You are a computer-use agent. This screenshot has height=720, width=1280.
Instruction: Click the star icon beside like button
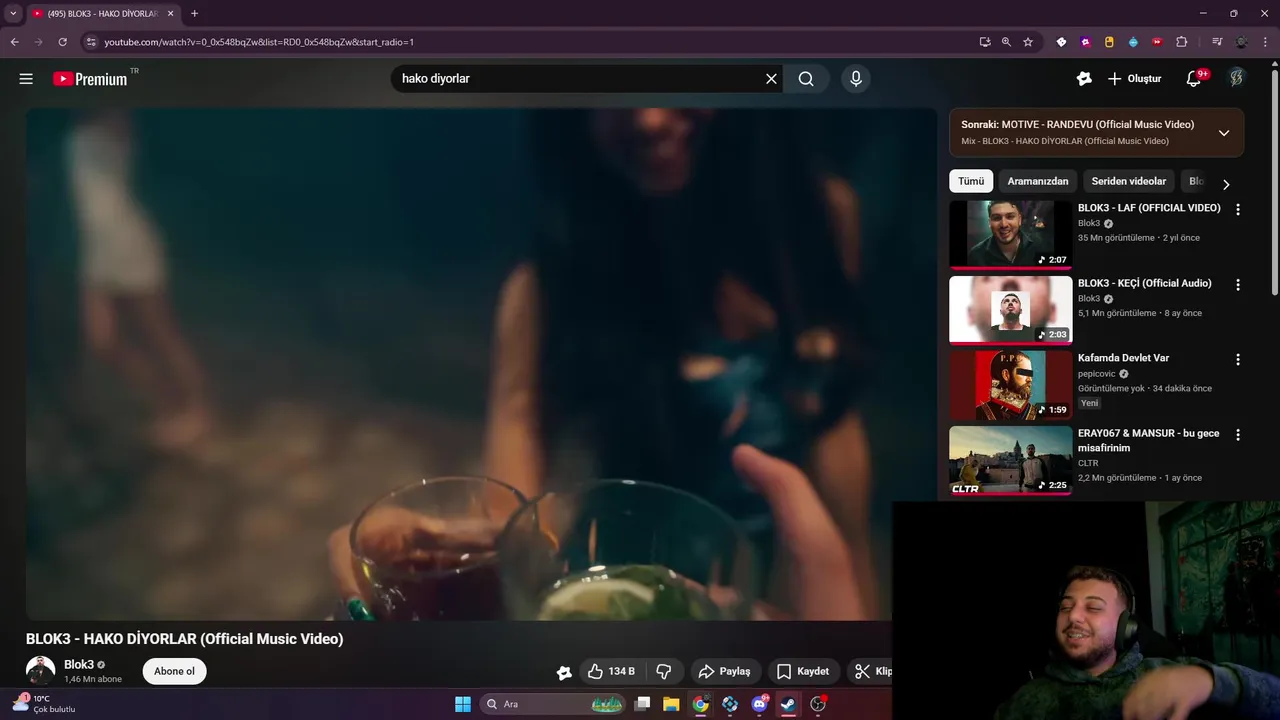[564, 673]
